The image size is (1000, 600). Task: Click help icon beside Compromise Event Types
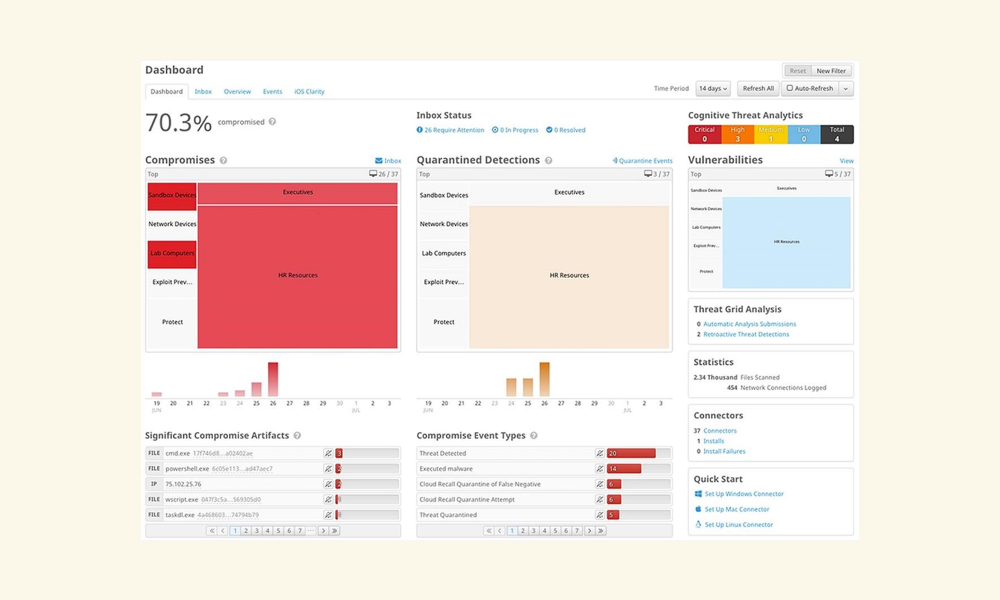click(534, 435)
